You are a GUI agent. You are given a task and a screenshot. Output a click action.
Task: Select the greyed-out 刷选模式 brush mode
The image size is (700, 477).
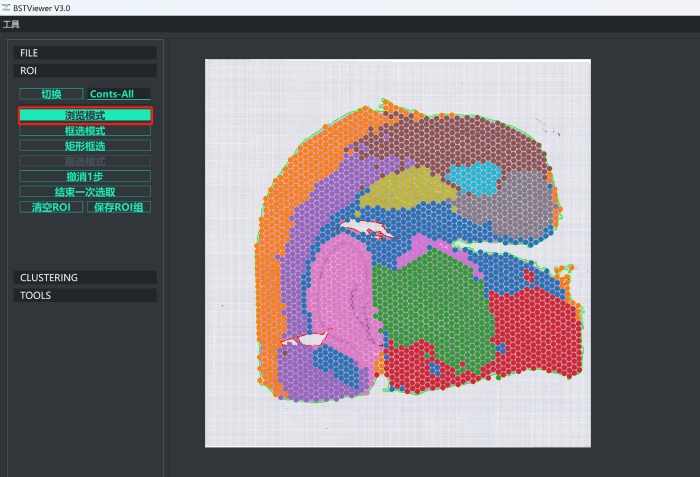tap(85, 161)
